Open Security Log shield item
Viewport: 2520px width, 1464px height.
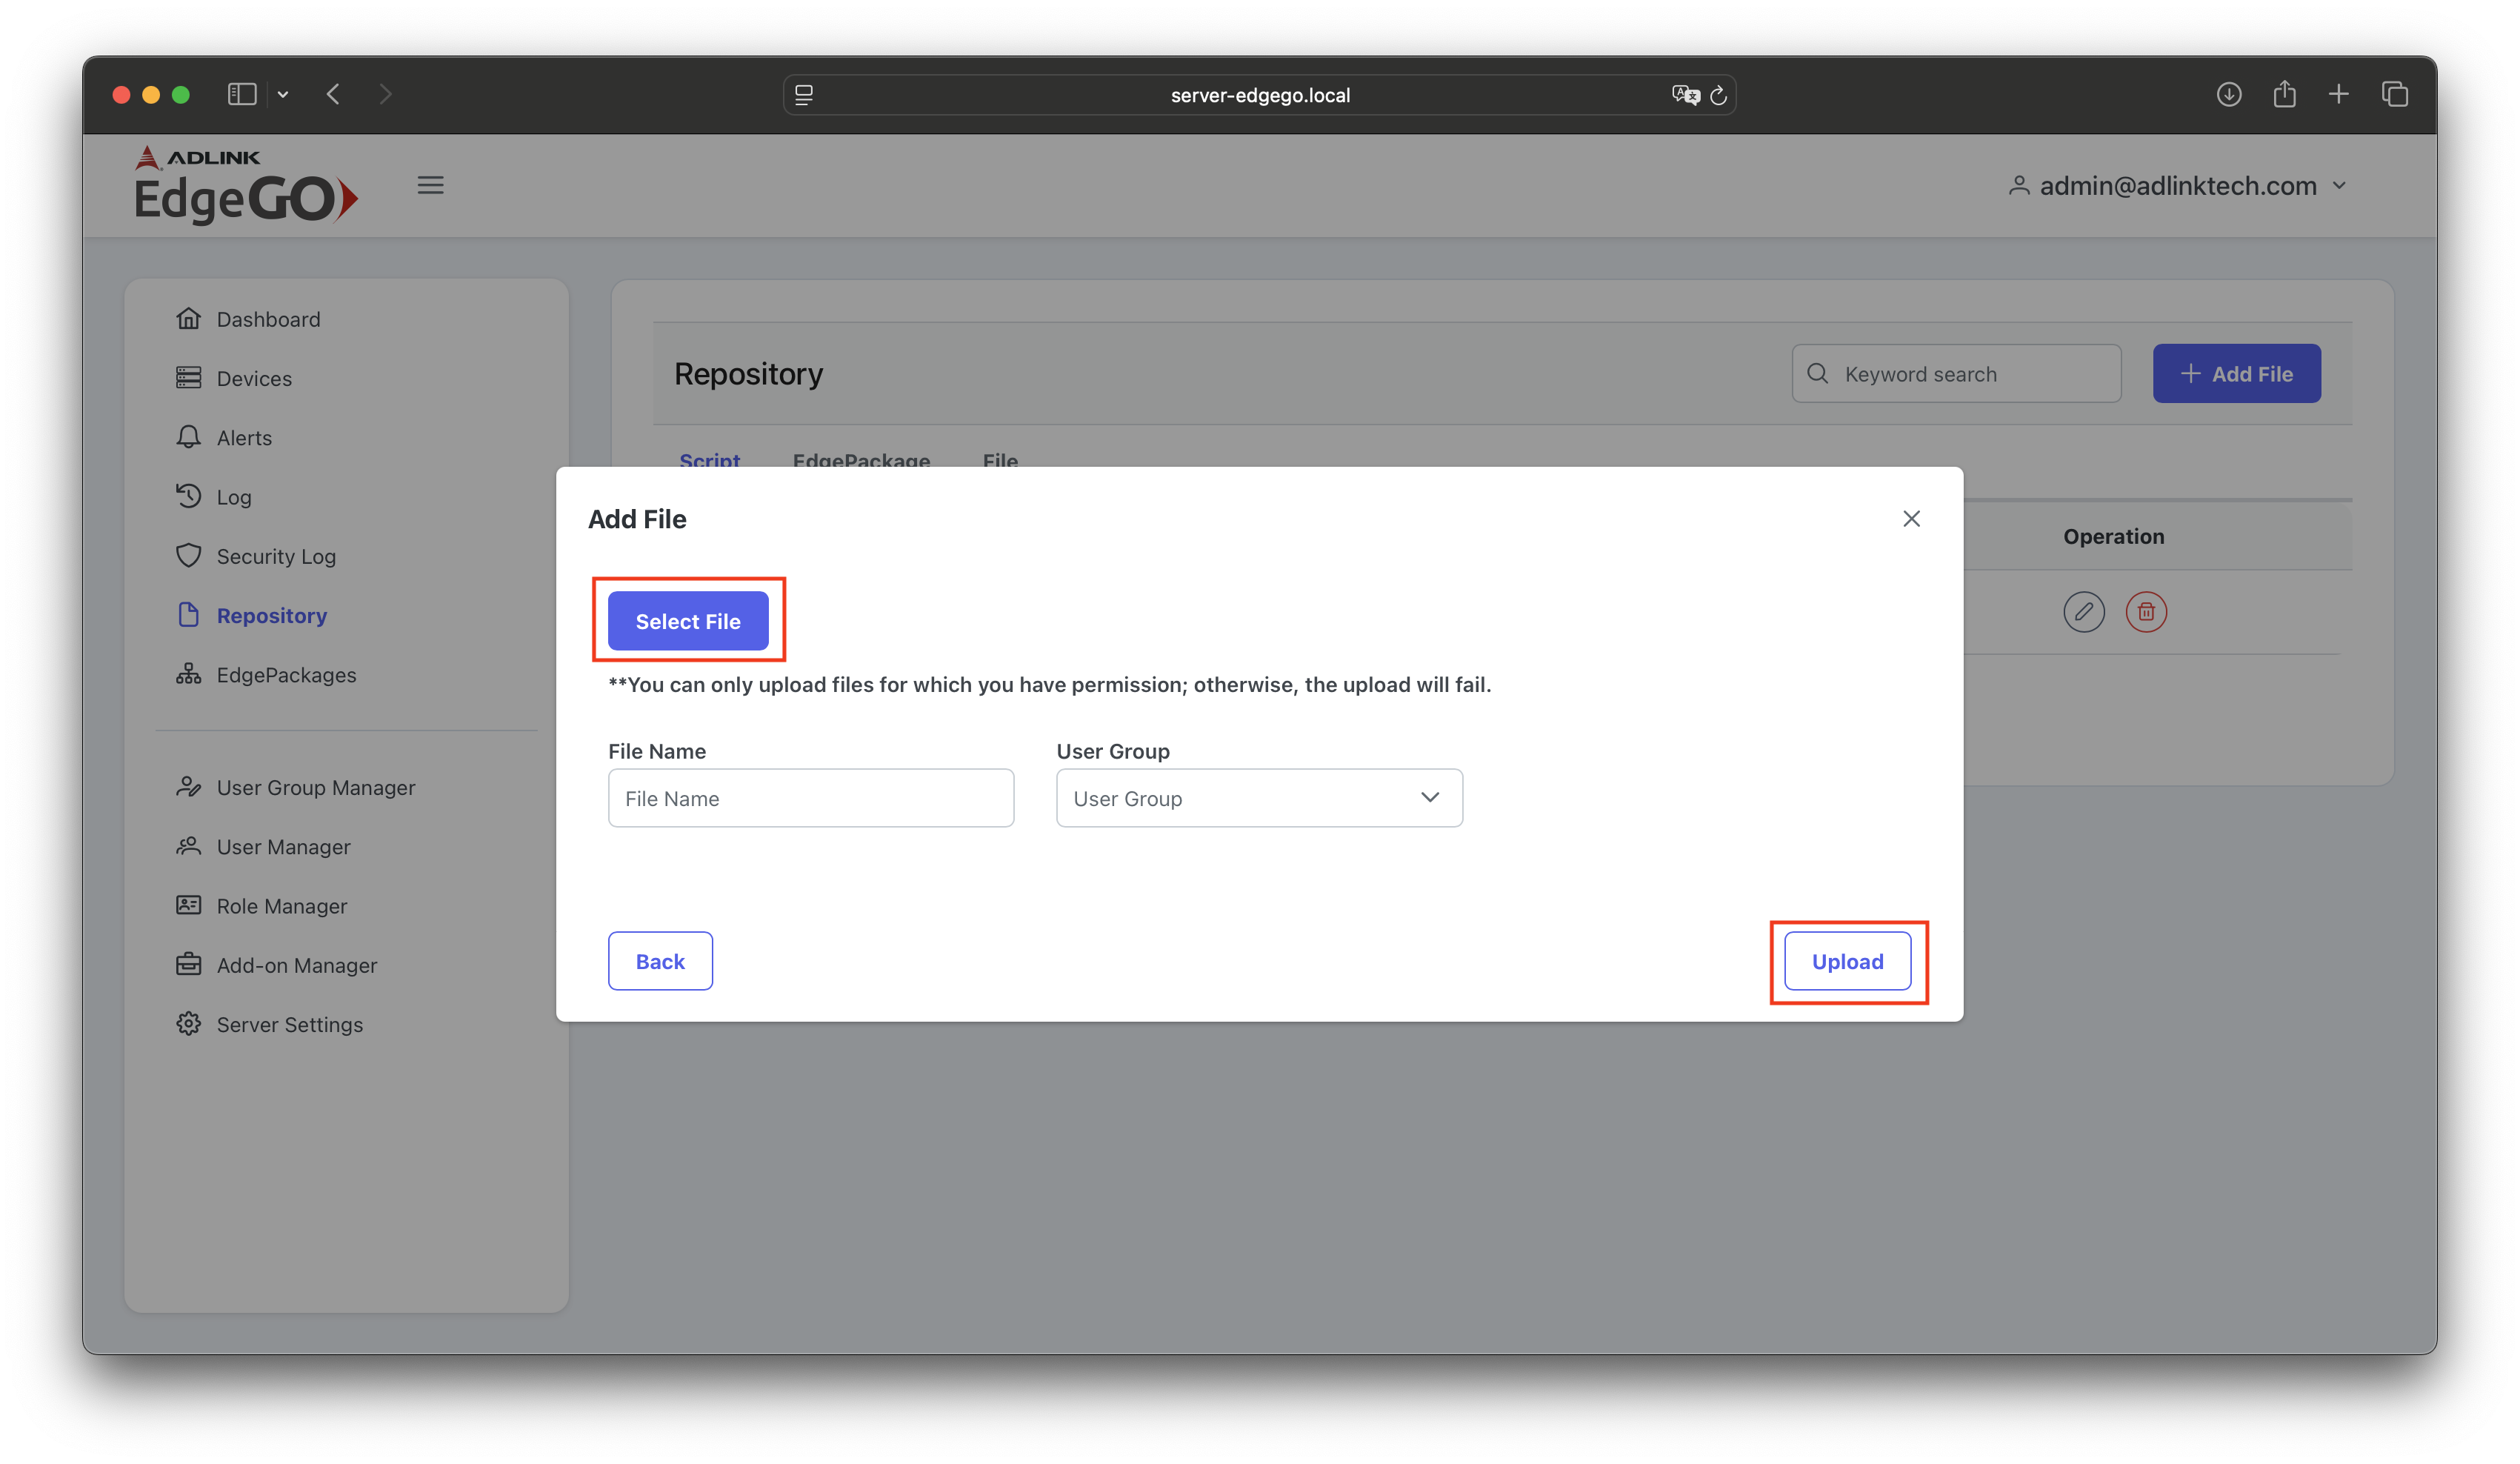[276, 557]
